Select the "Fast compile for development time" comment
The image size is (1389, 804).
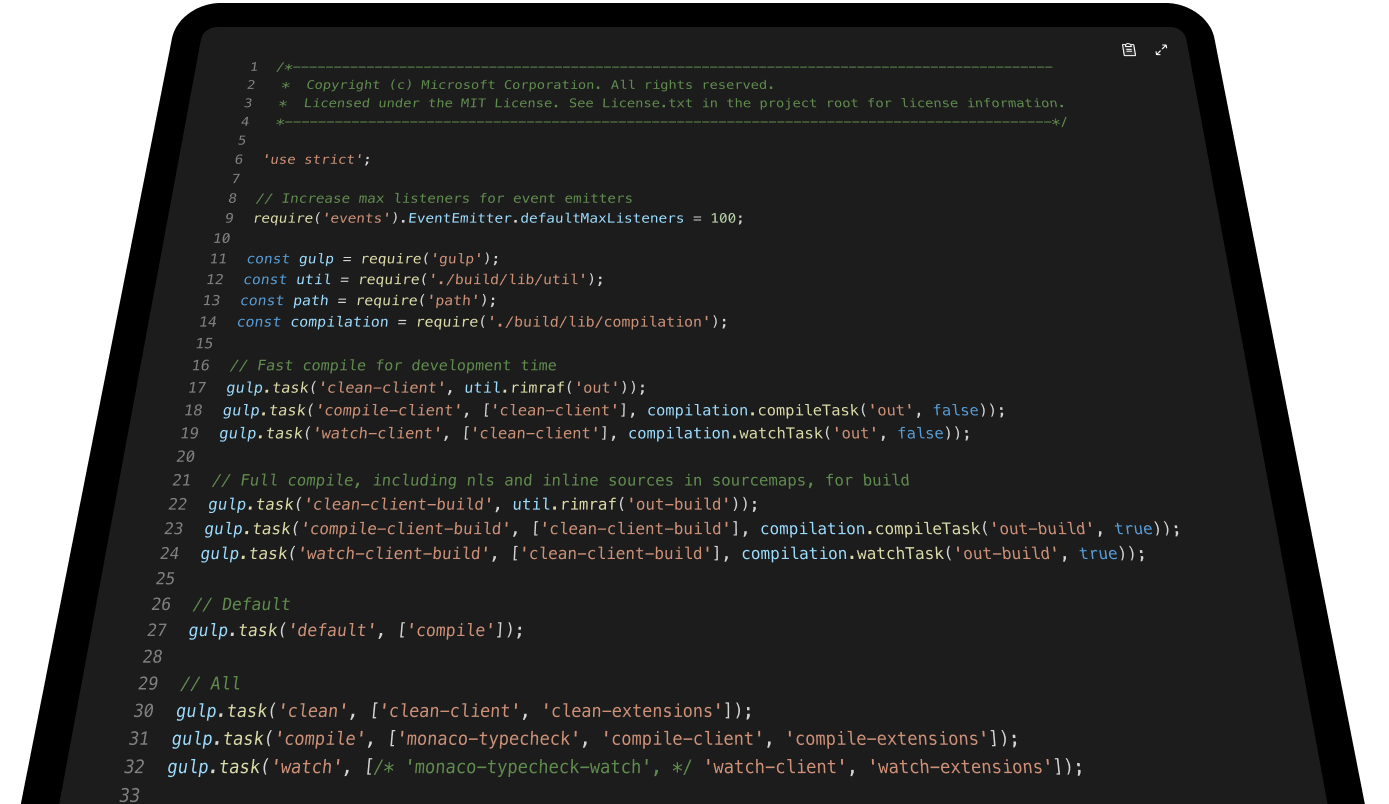pyautogui.click(x=393, y=365)
